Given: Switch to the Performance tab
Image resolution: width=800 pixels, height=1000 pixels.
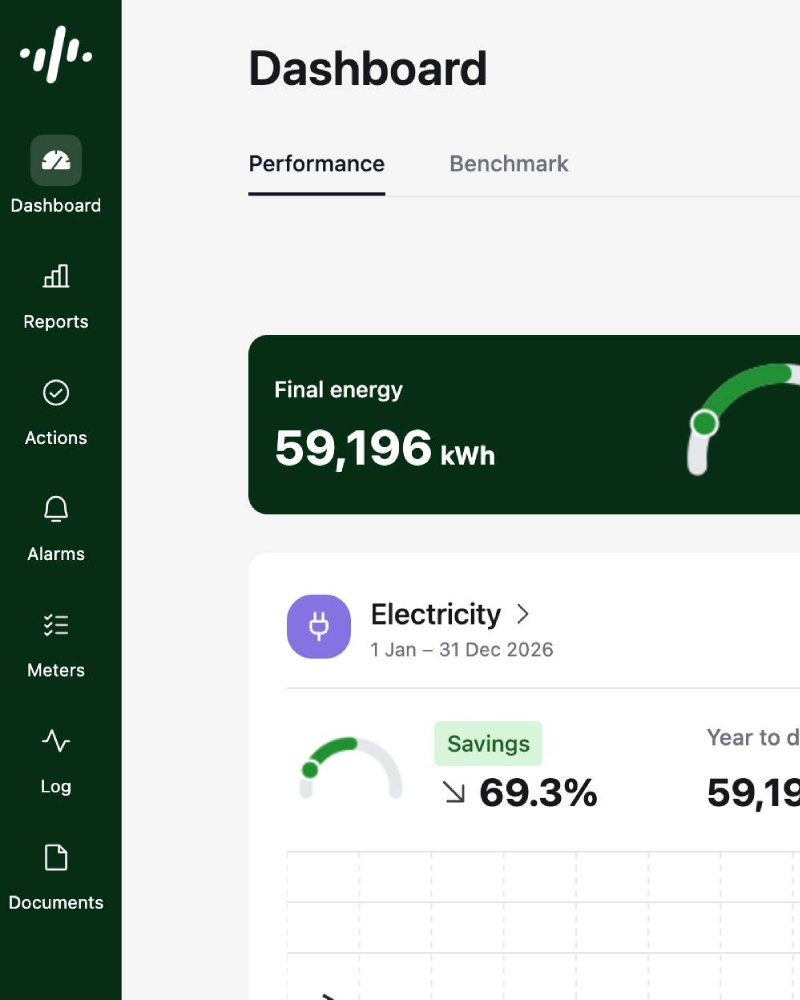Looking at the screenshot, I should [x=316, y=164].
